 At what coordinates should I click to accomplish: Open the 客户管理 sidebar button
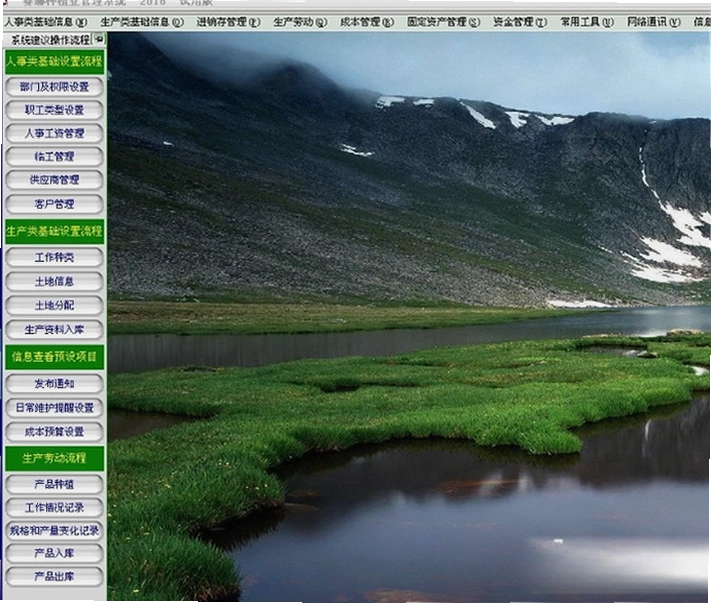[54, 204]
